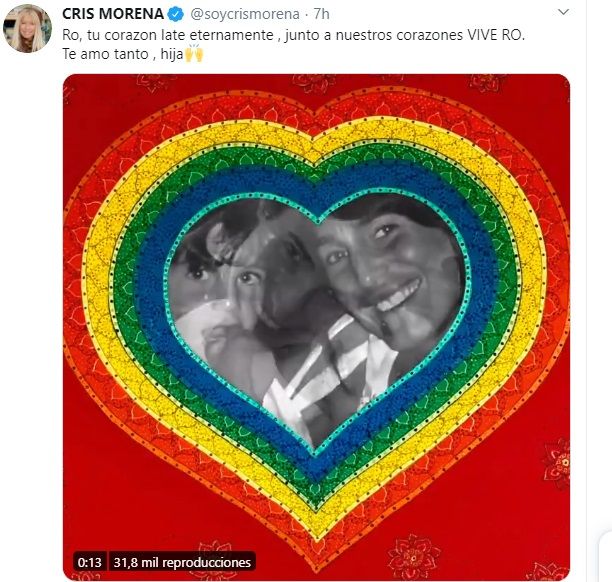Click the black-and-white photo inside the heart

(x=318, y=312)
